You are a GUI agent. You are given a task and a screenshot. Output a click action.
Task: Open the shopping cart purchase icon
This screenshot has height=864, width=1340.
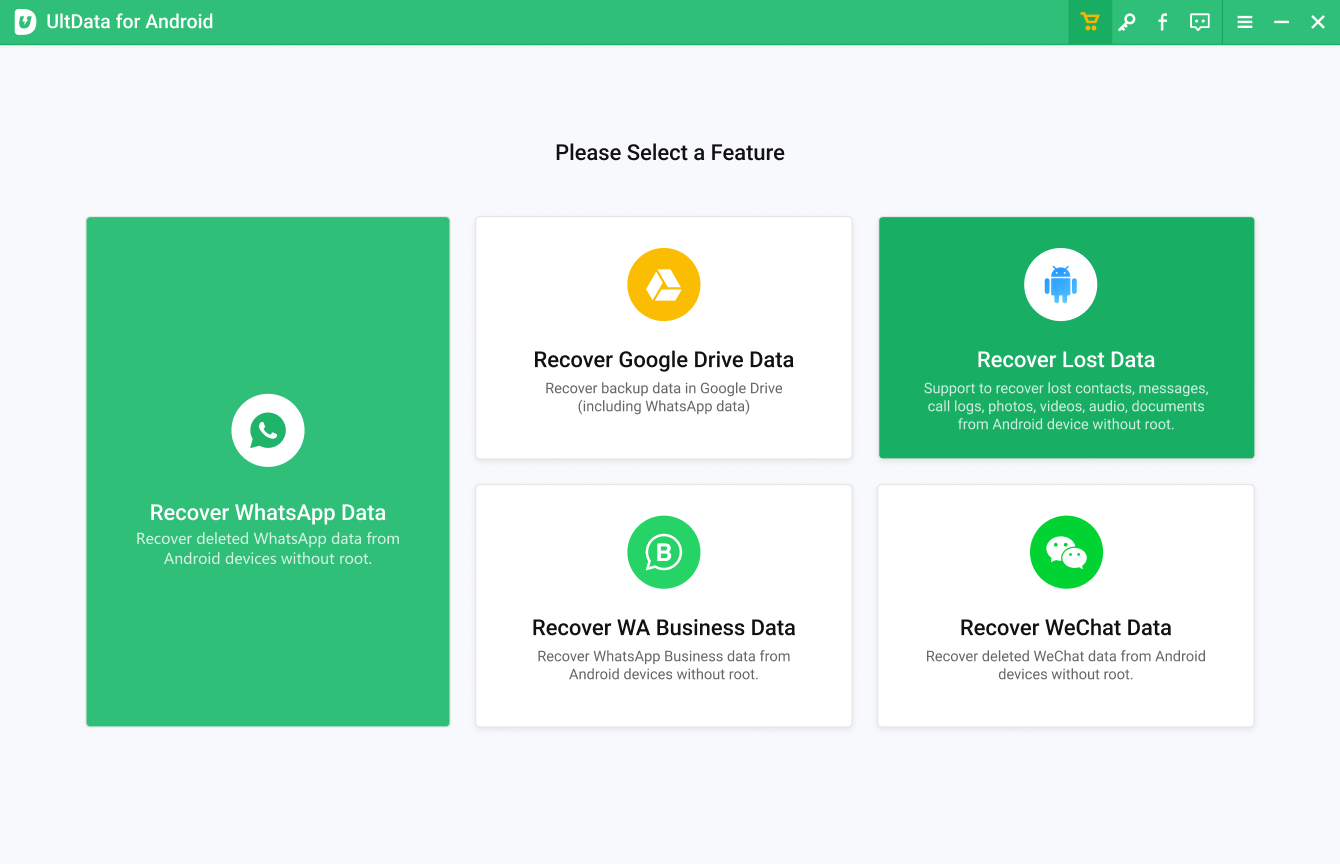pos(1090,22)
